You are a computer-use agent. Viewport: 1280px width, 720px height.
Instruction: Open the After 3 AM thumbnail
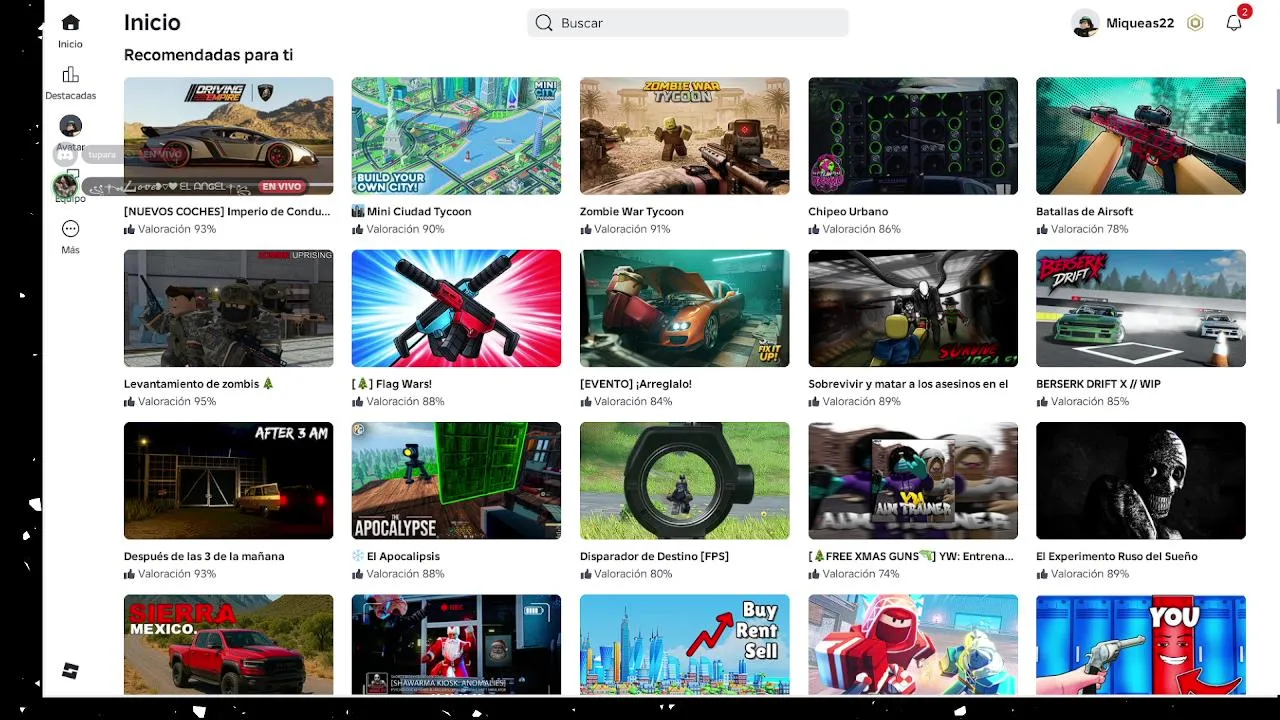pyautogui.click(x=229, y=481)
